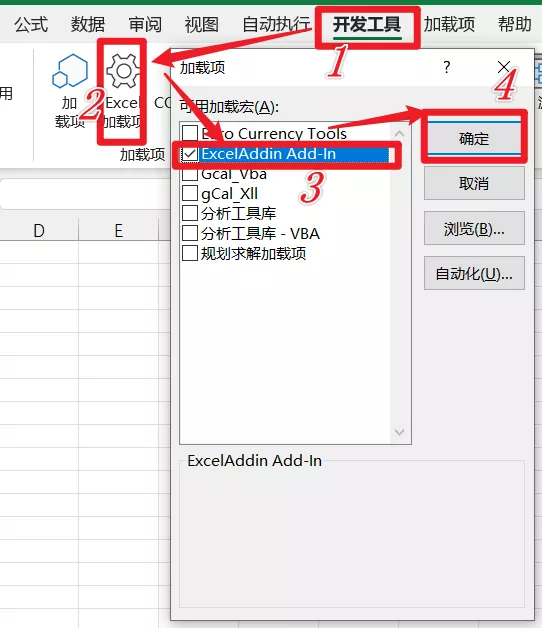This screenshot has height=628, width=542.
Task: Close the 加载项 dialog
Action: (504, 67)
